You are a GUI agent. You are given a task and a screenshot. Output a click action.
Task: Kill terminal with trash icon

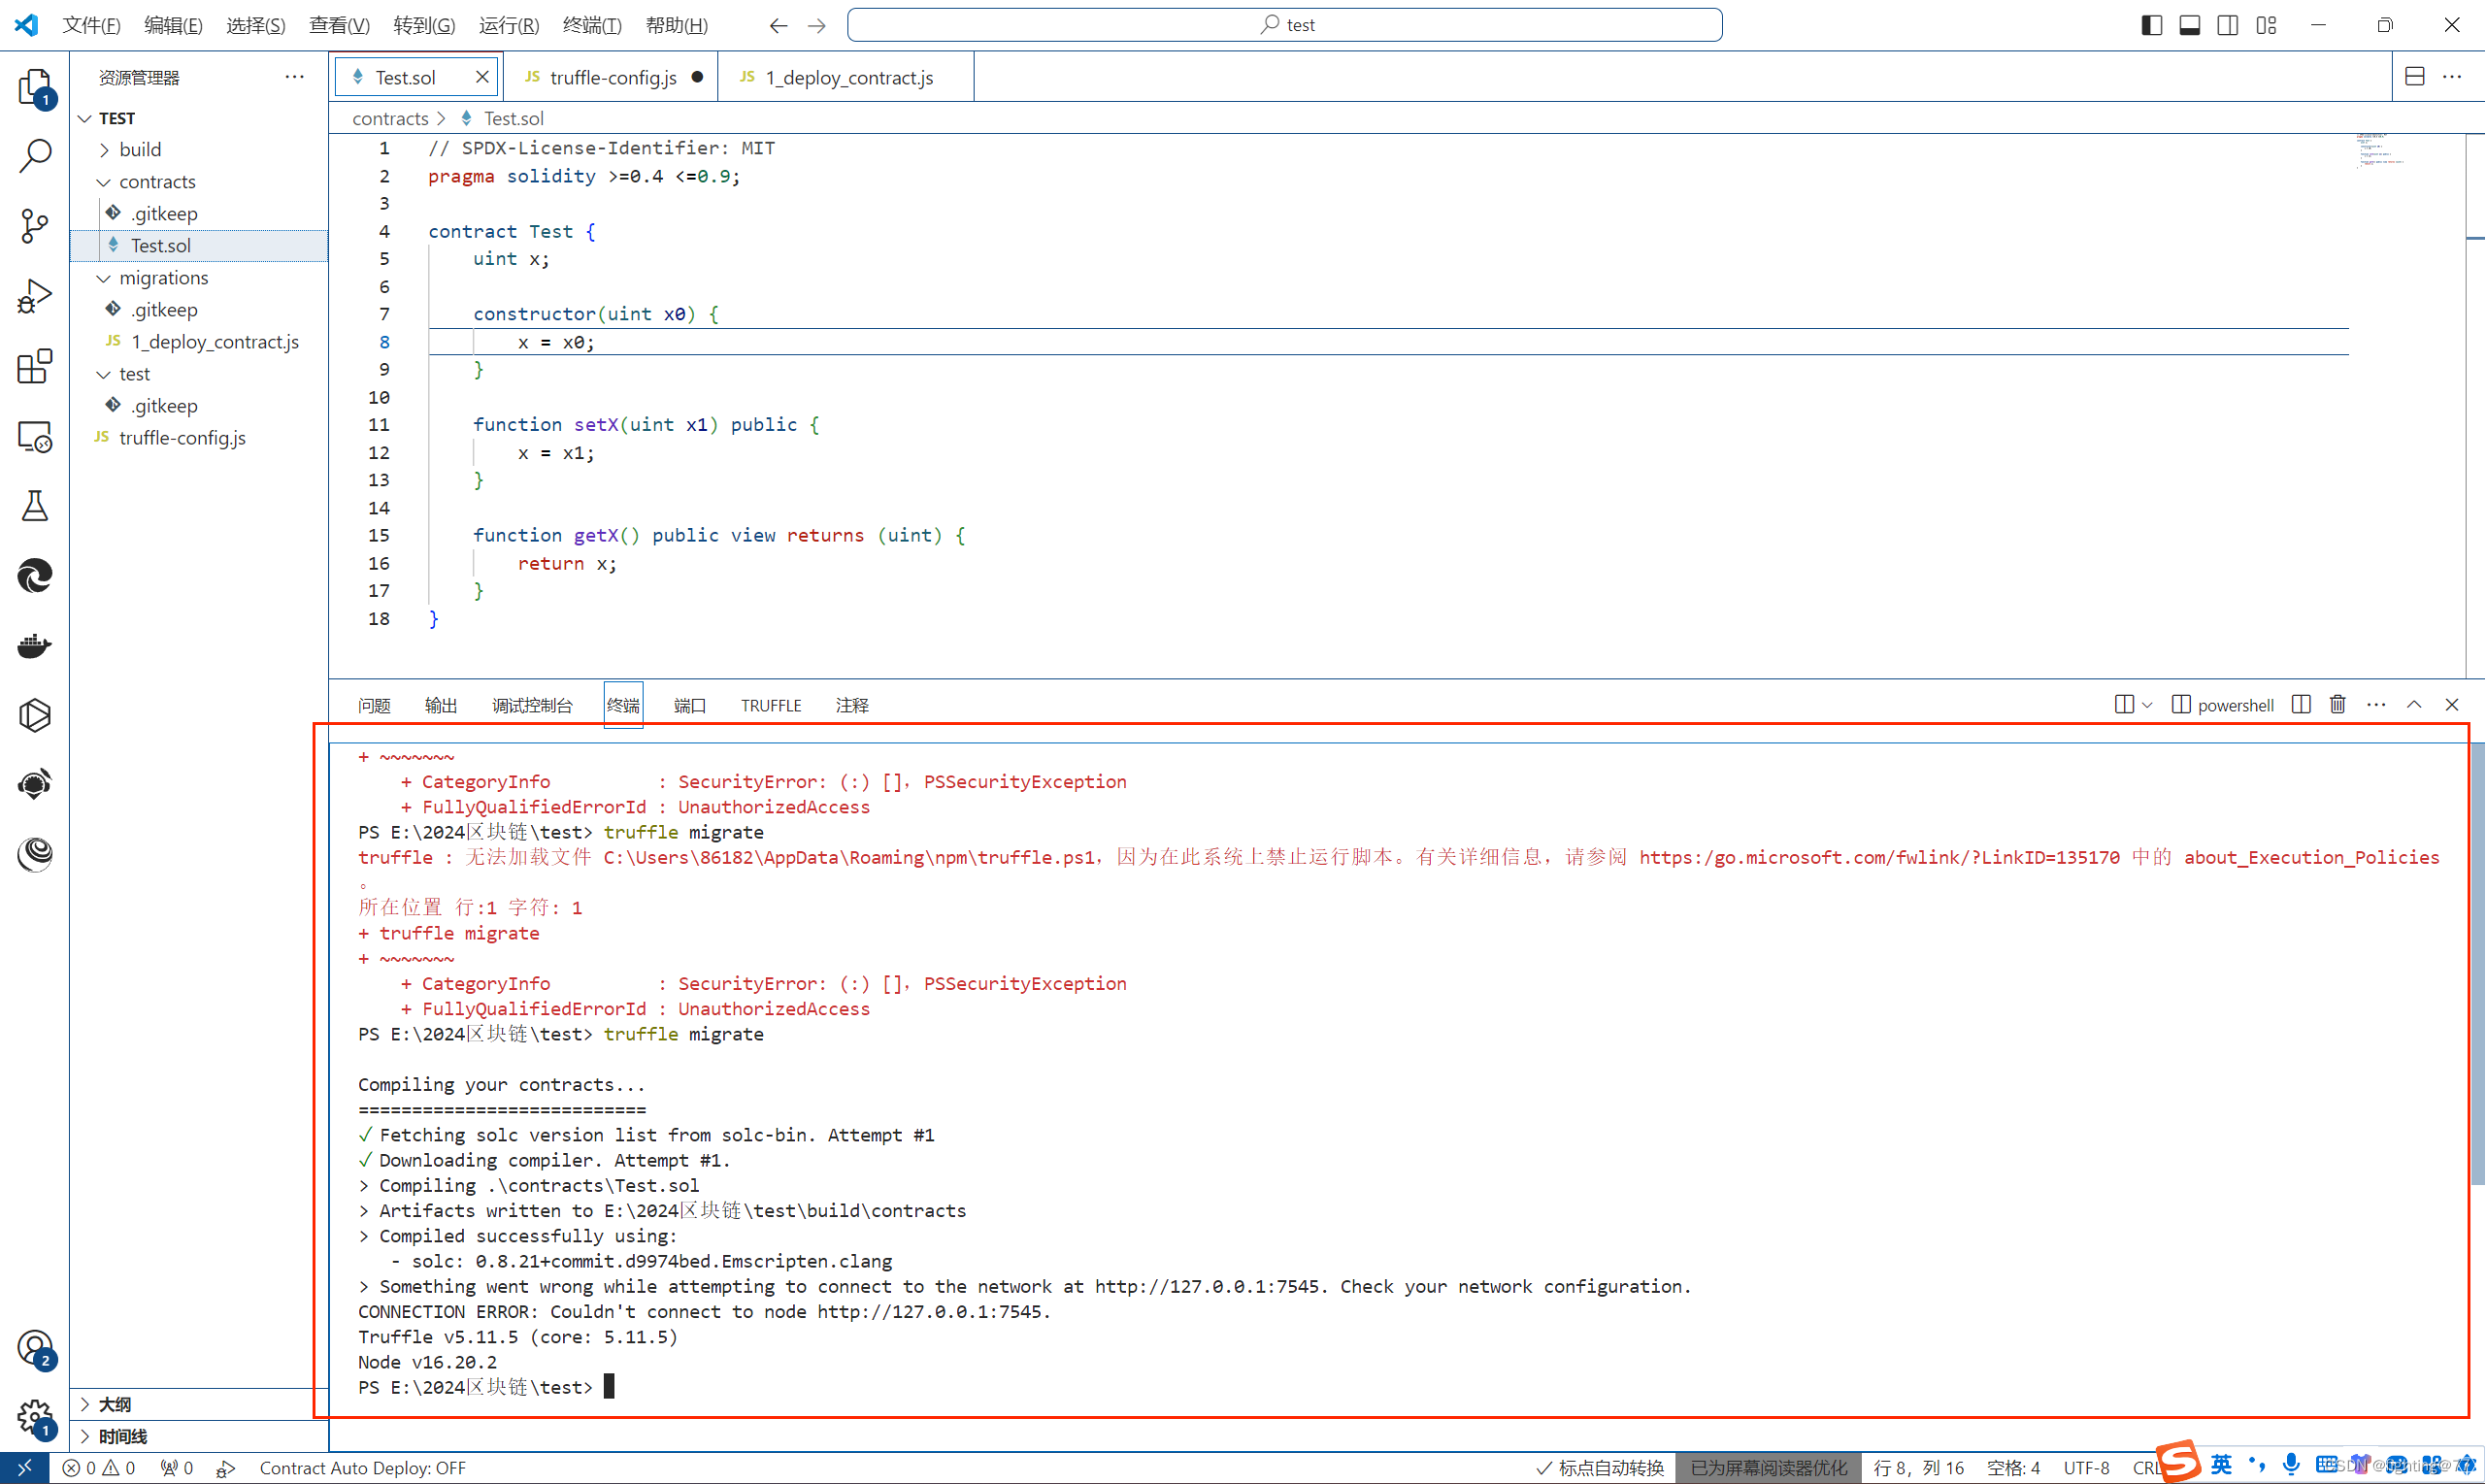click(2337, 705)
